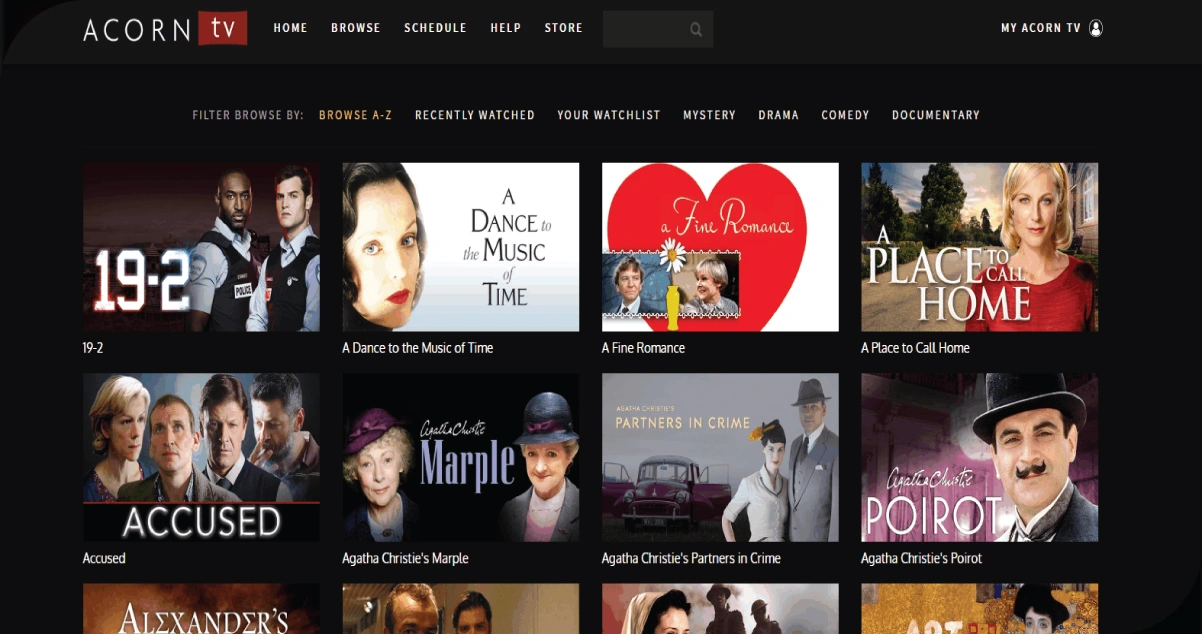The image size is (1202, 634).
Task: Select the Agatha Christie's Poirot poster
Action: (979, 457)
